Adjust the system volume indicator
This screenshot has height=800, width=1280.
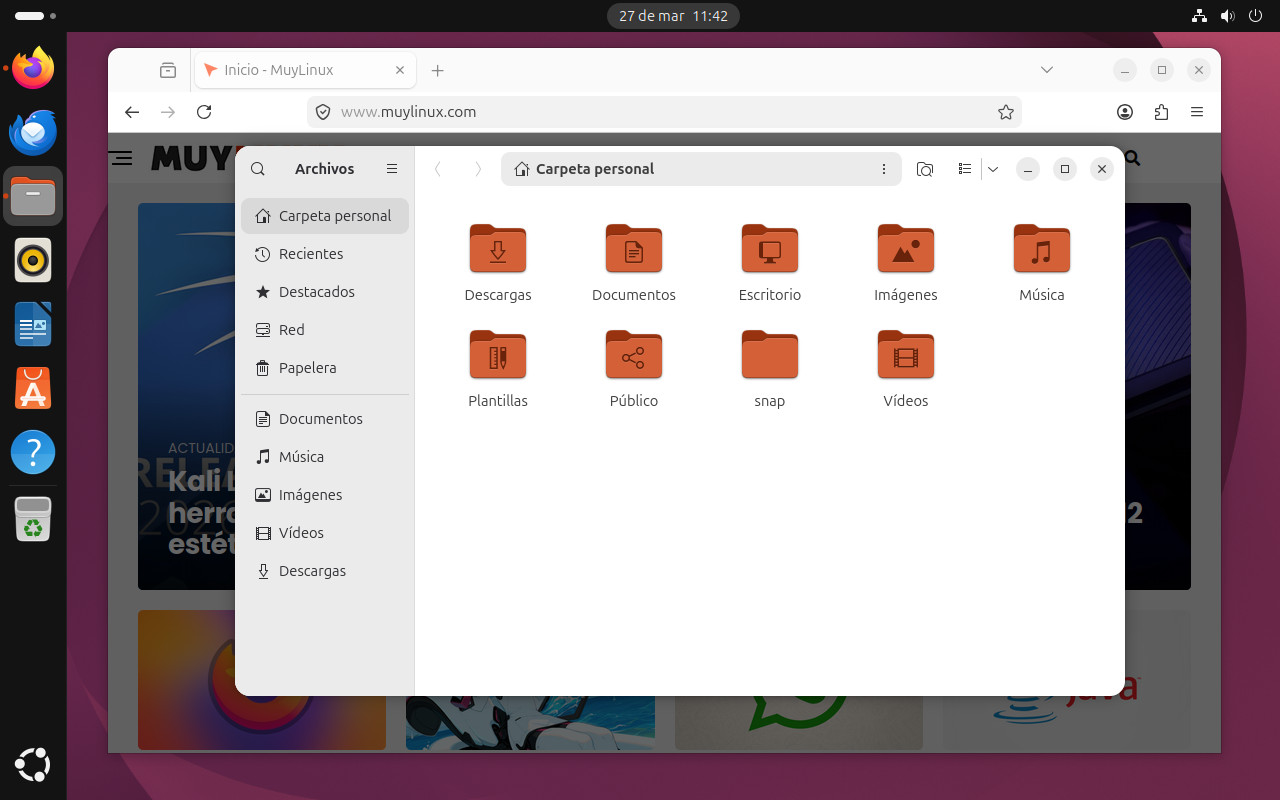(x=1228, y=15)
